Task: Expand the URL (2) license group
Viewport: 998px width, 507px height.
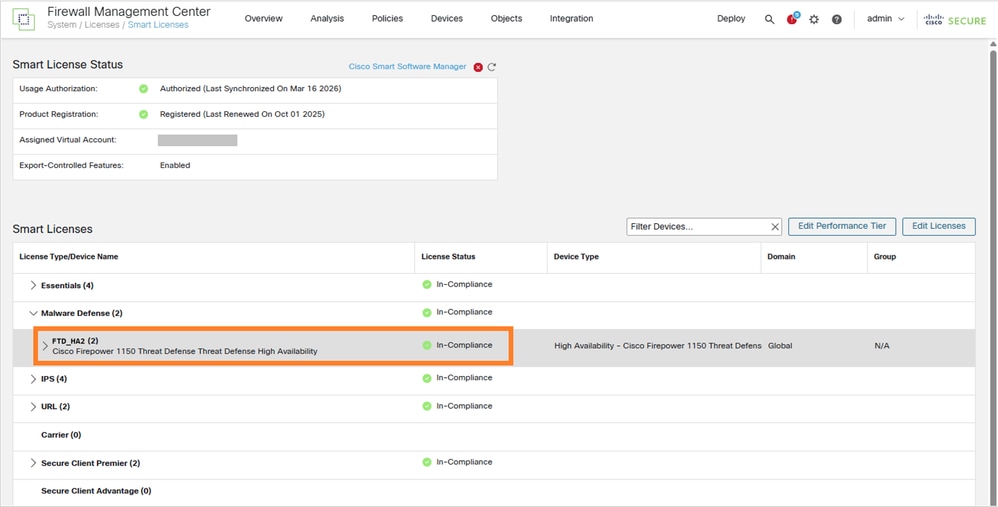Action: 33,406
